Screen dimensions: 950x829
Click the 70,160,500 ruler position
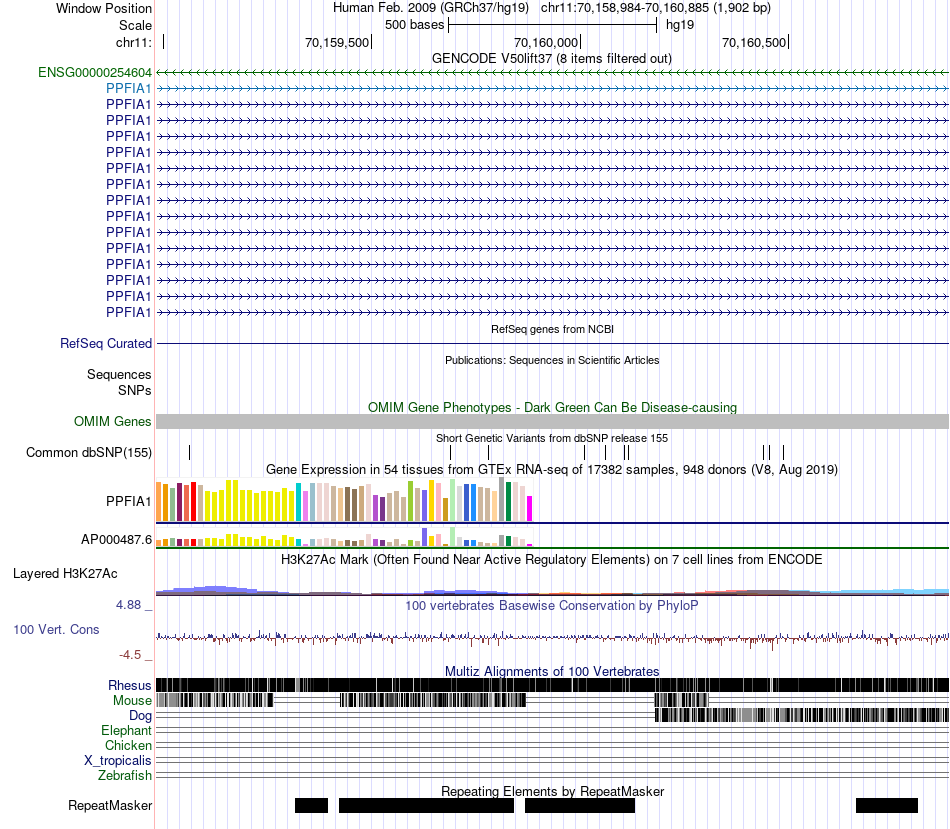754,42
